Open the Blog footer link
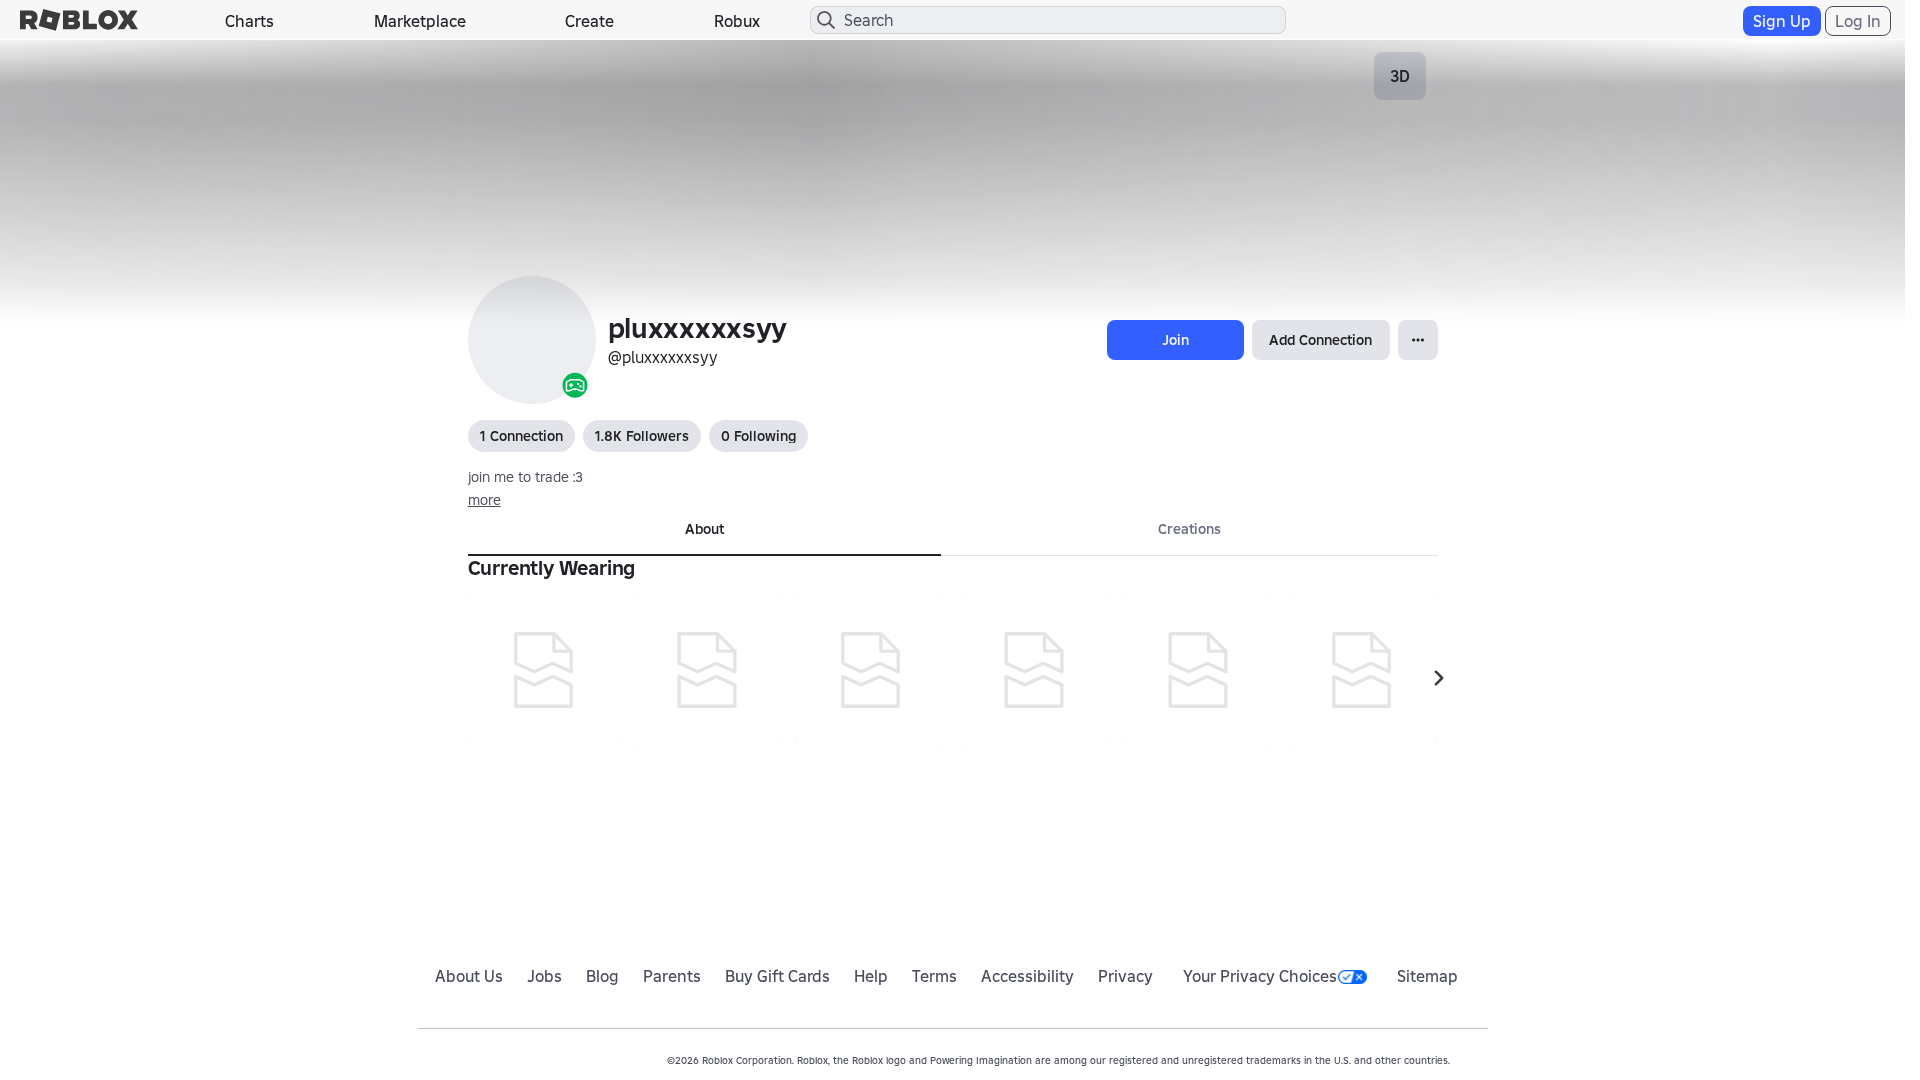This screenshot has width=1920, height=1080. [602, 976]
